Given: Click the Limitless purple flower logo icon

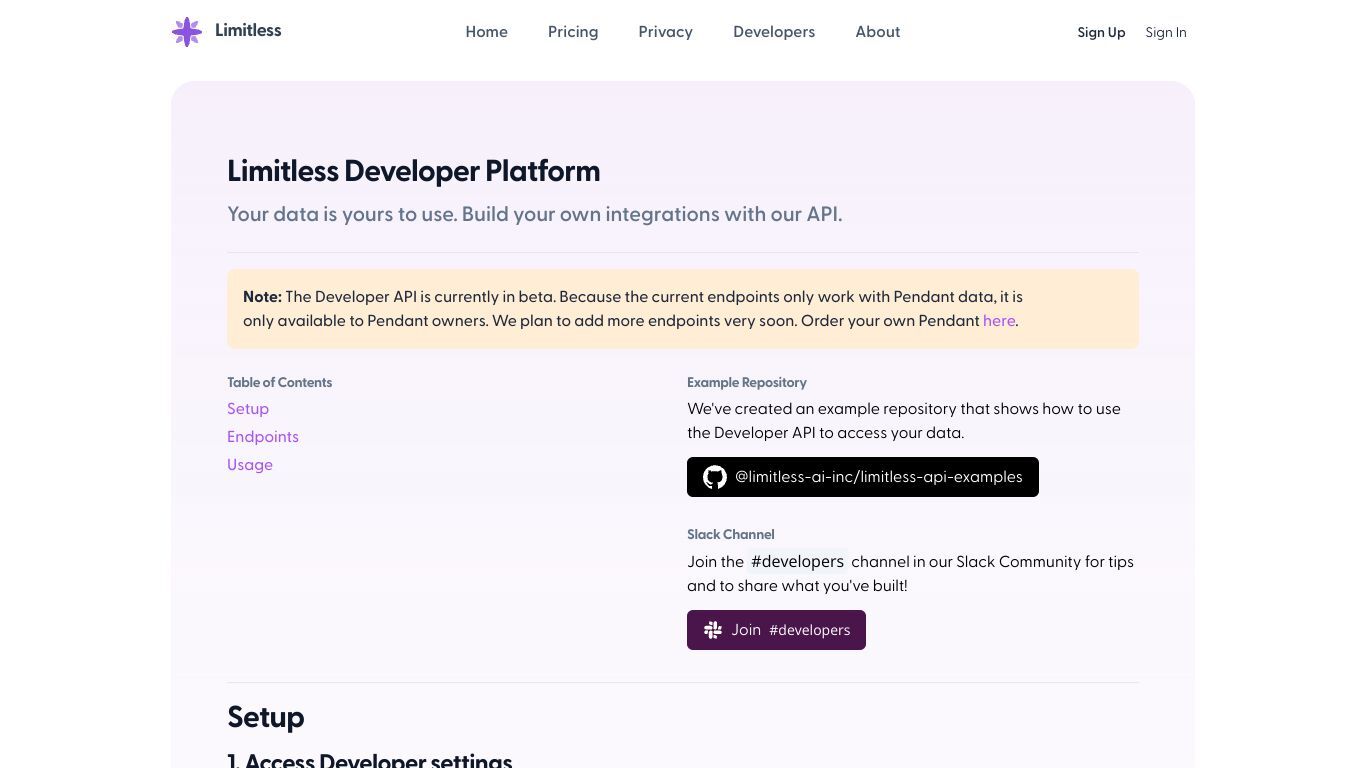Looking at the screenshot, I should (x=187, y=32).
